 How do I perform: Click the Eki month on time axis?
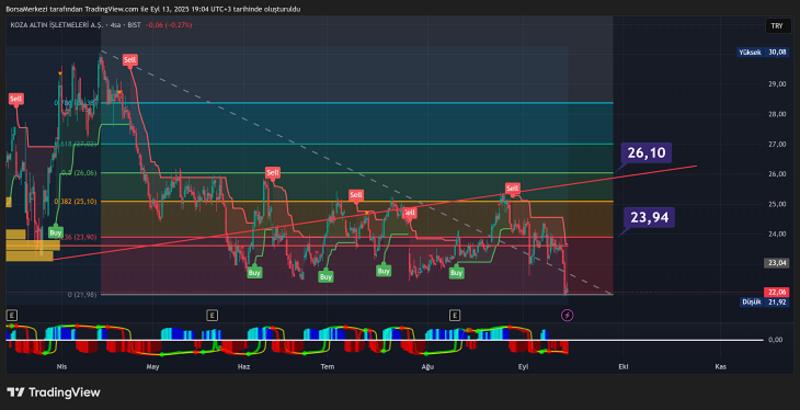621,367
